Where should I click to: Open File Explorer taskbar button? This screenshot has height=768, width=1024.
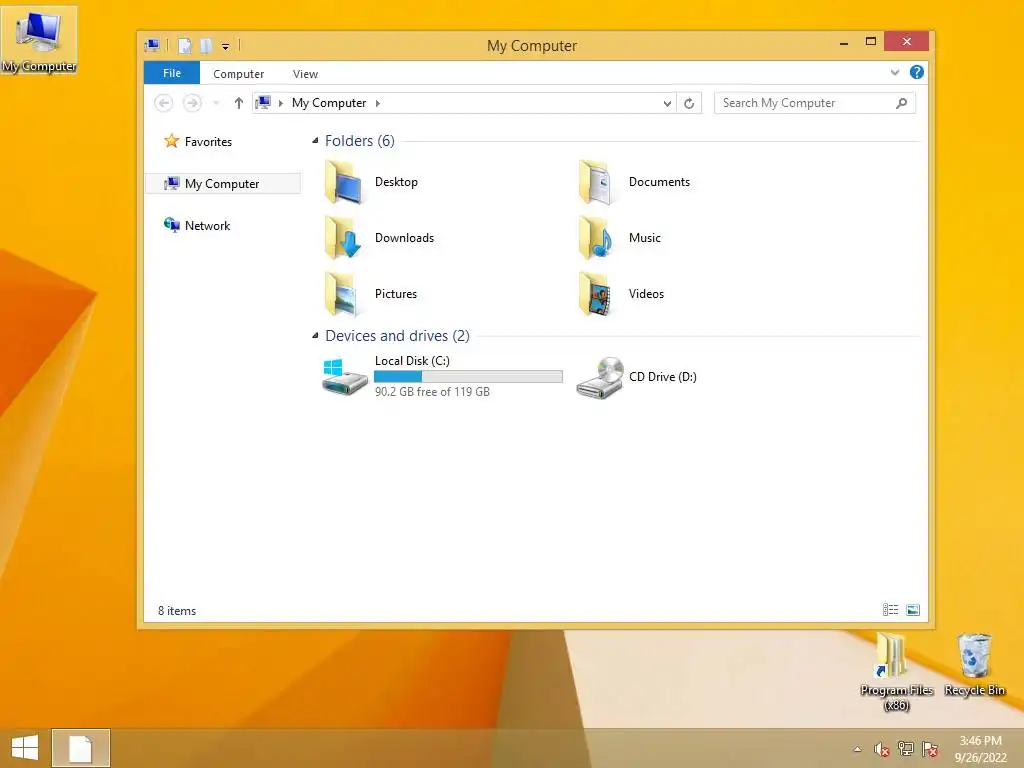[81, 748]
